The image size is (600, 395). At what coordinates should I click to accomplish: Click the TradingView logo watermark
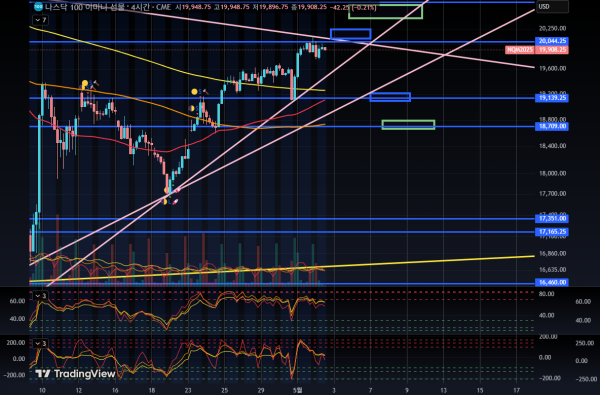(x=75, y=374)
